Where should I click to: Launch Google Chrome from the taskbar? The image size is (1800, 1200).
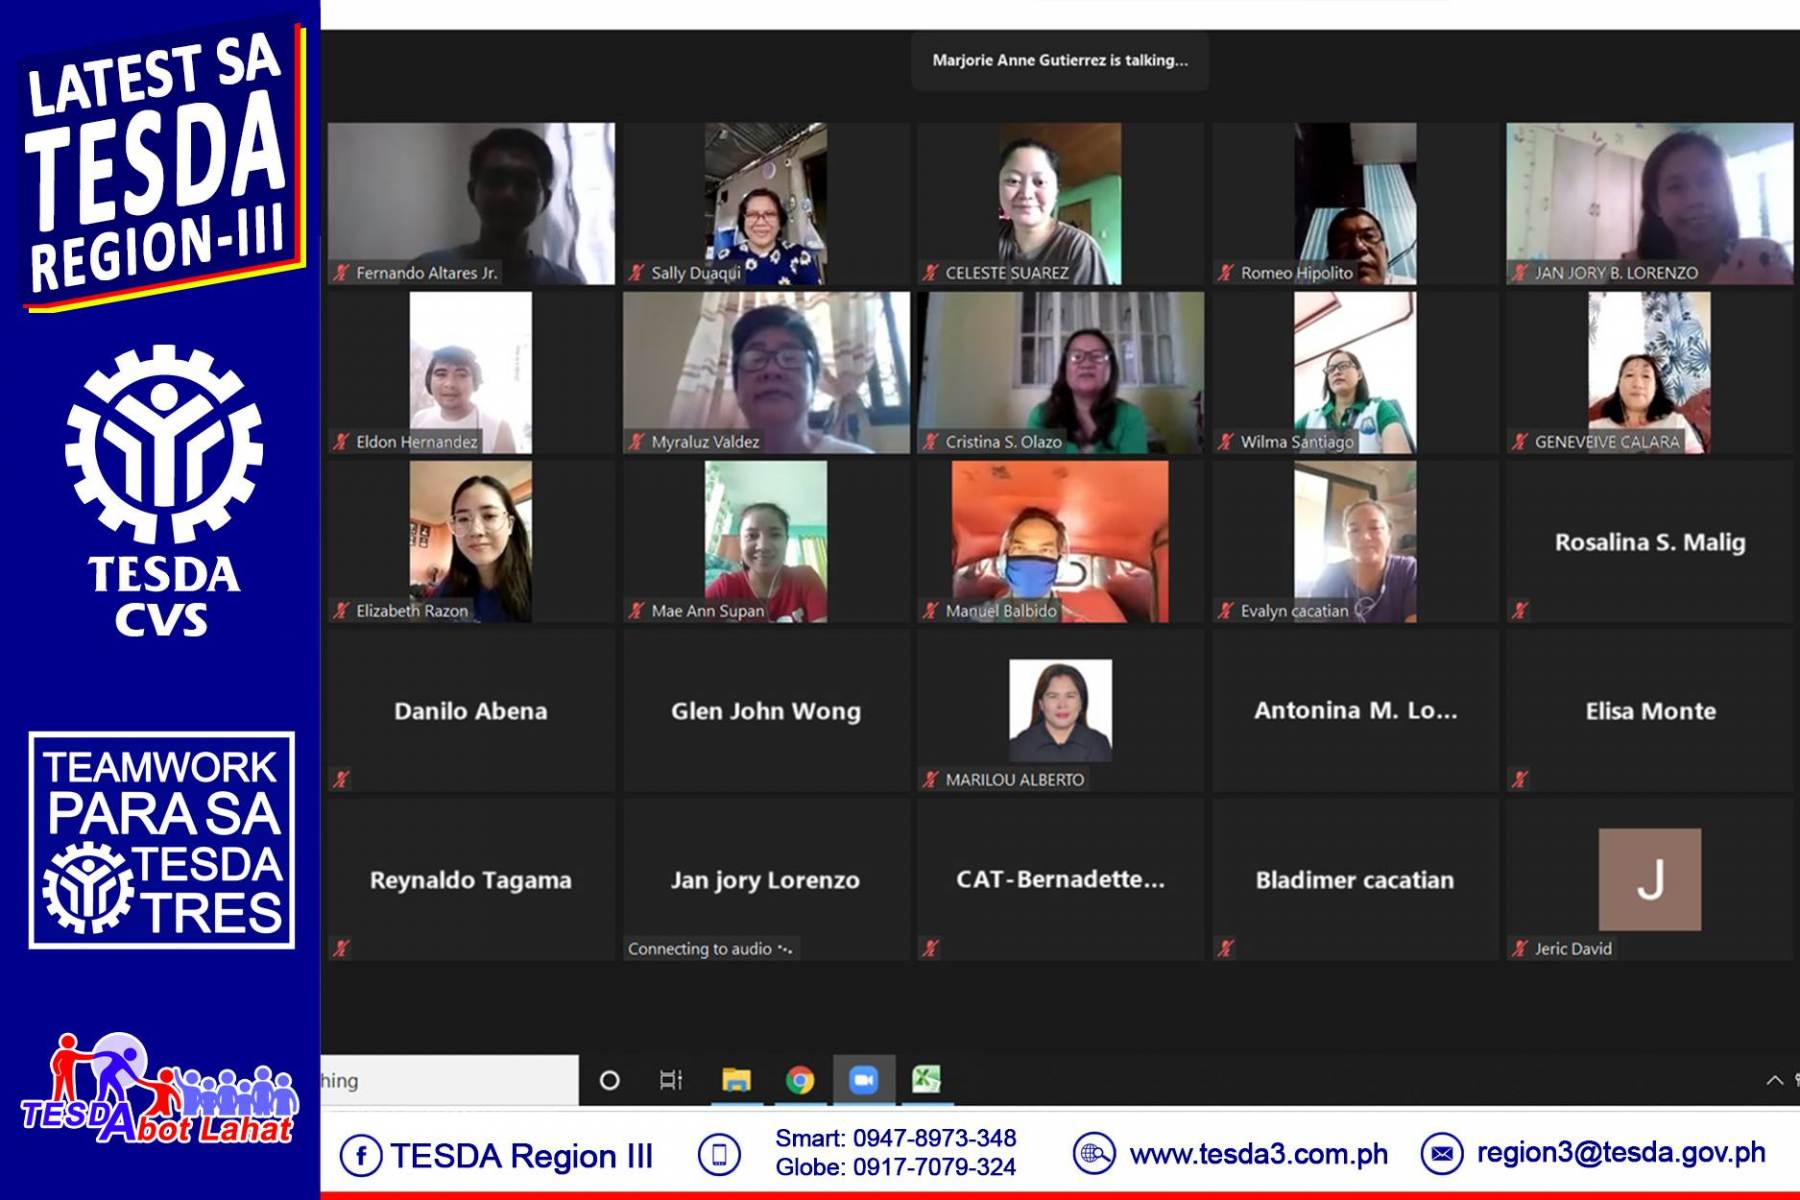(800, 1080)
